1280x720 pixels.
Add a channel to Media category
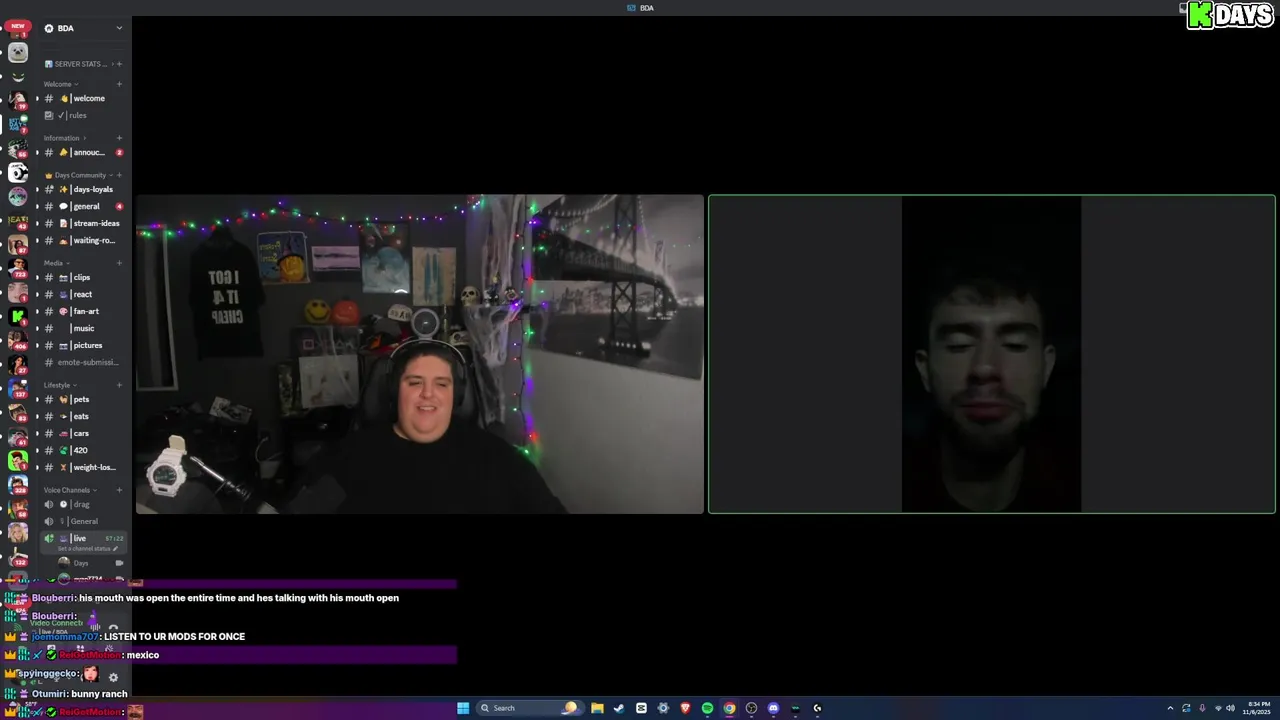click(x=119, y=263)
